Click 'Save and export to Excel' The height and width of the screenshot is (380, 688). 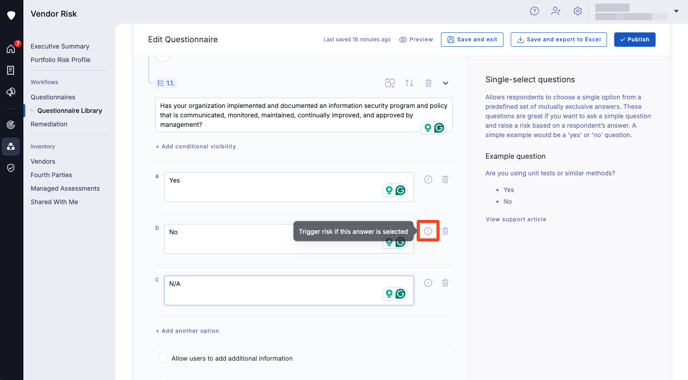point(558,39)
